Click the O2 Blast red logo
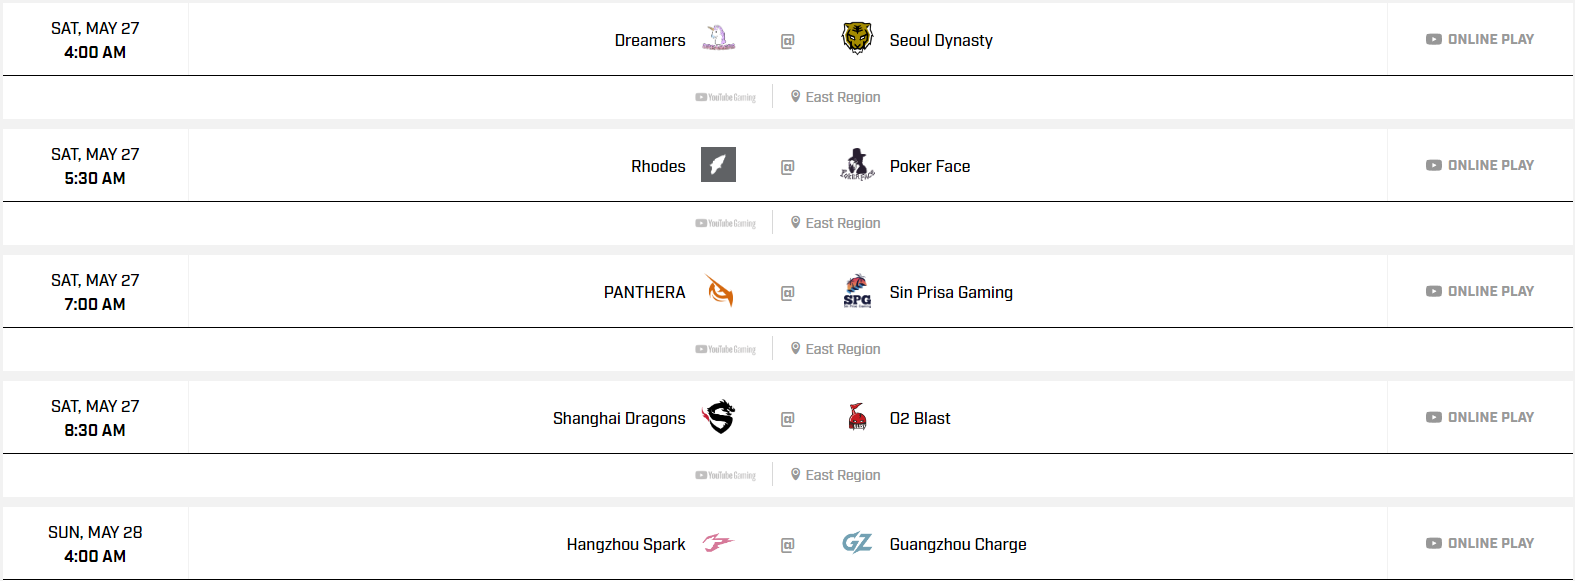Image resolution: width=1575 pixels, height=581 pixels. tap(857, 417)
